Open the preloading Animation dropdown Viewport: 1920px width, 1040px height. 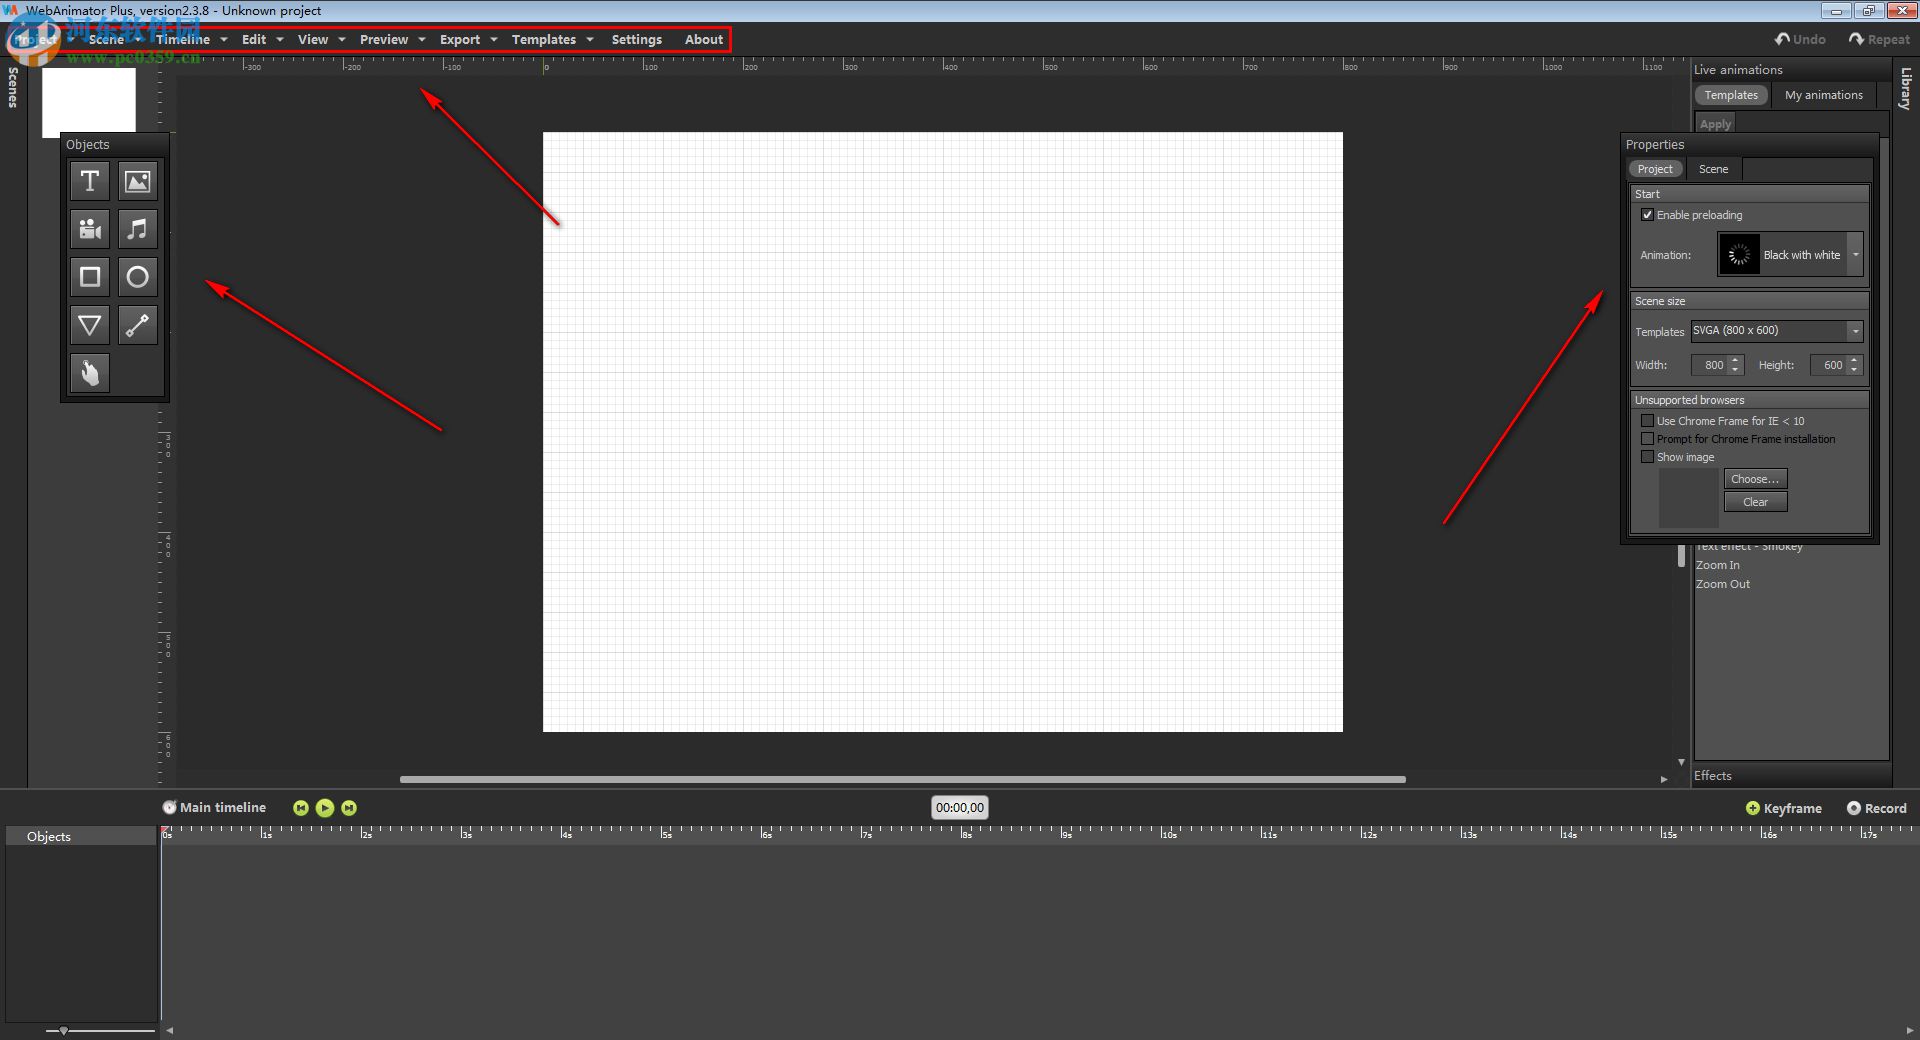[x=1856, y=254]
